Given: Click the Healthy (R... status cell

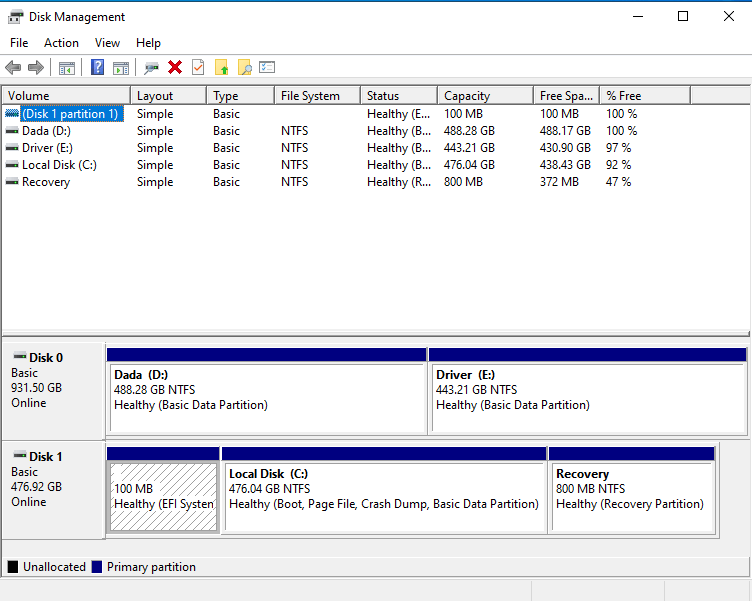Looking at the screenshot, I should tap(399, 182).
